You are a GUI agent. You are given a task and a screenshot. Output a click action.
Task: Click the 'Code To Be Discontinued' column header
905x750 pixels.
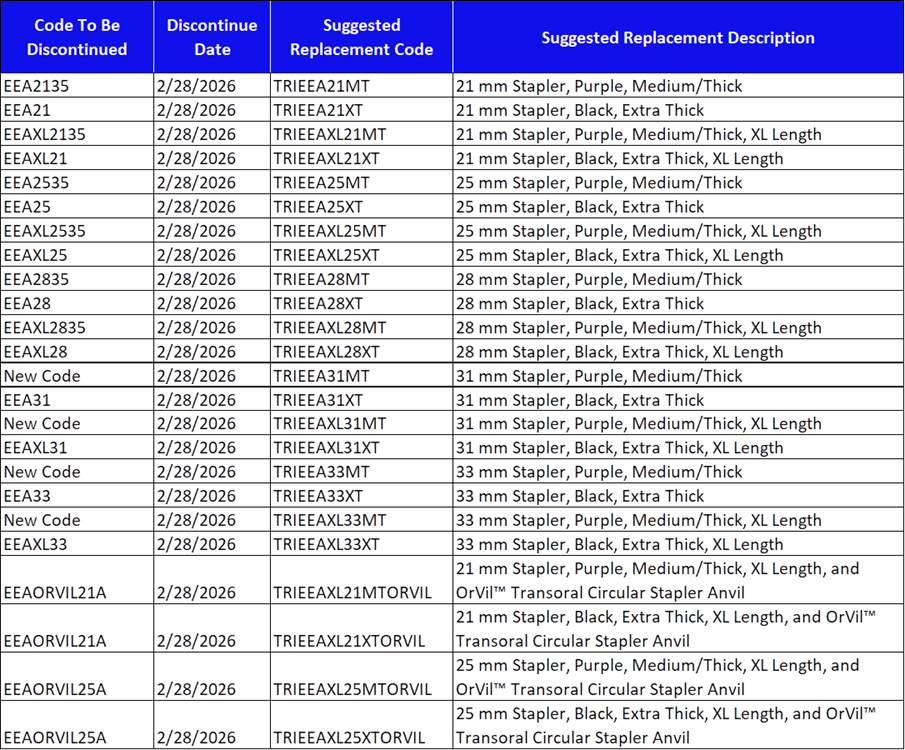point(77,37)
